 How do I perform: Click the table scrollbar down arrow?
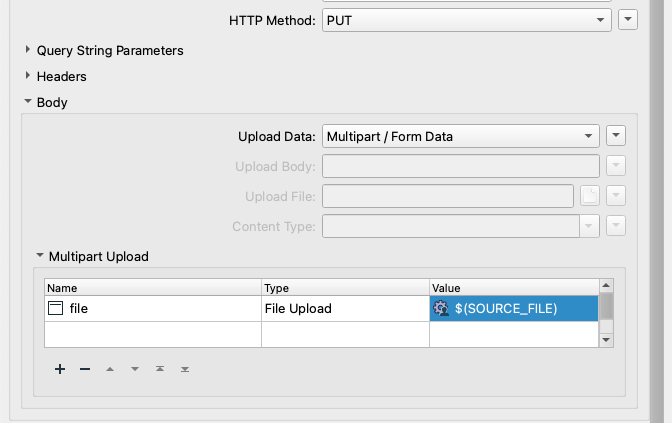[606, 340]
